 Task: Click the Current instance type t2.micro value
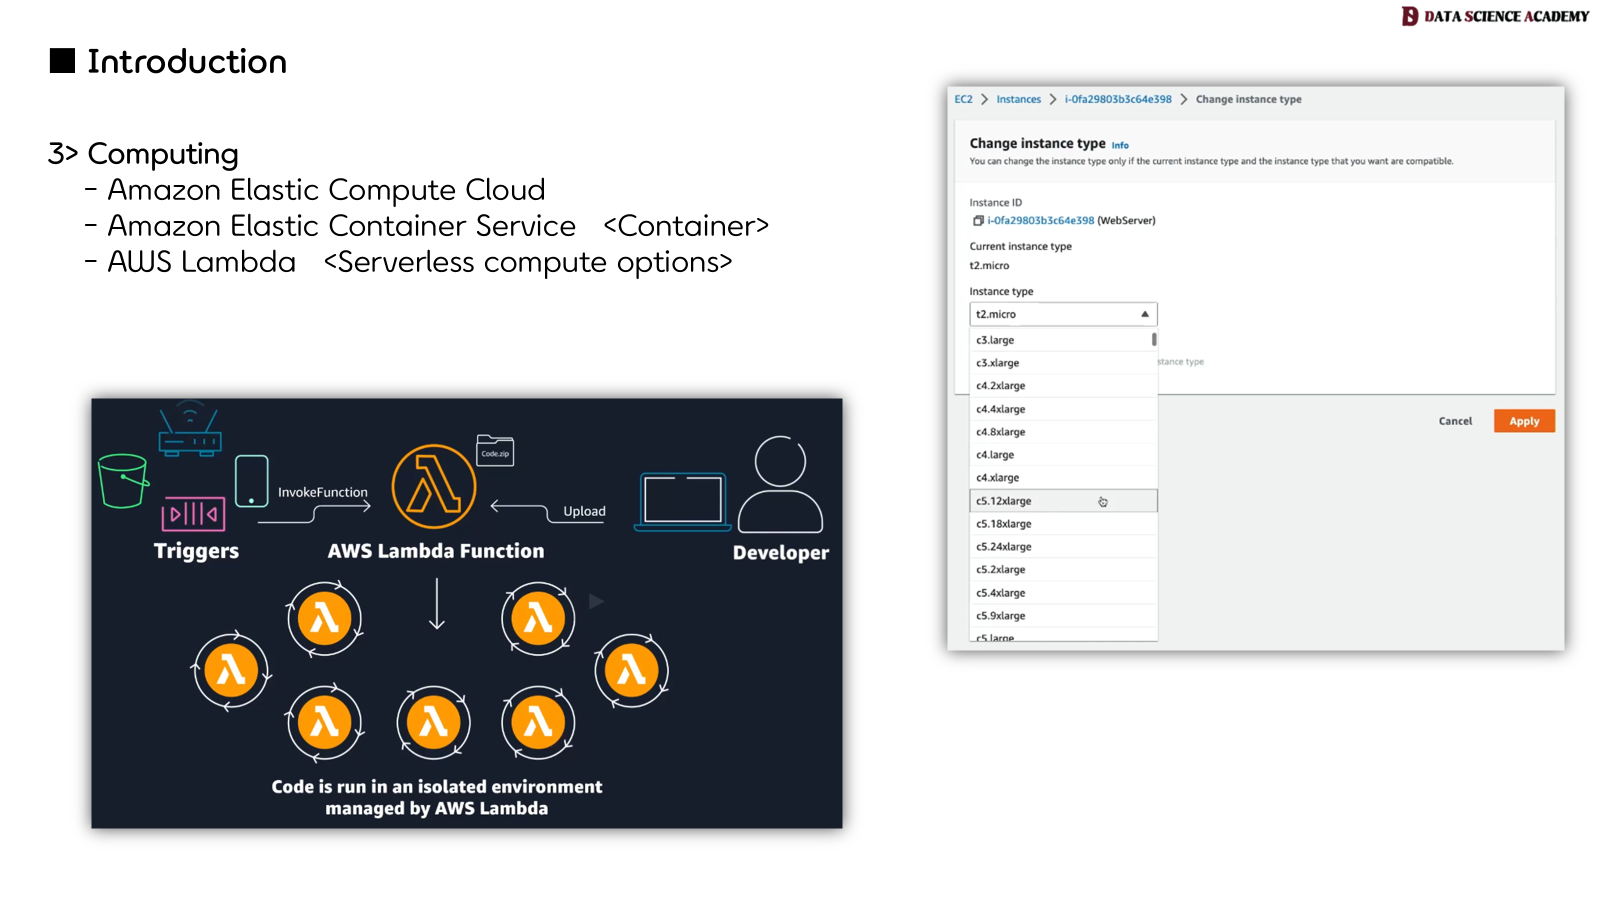click(989, 266)
